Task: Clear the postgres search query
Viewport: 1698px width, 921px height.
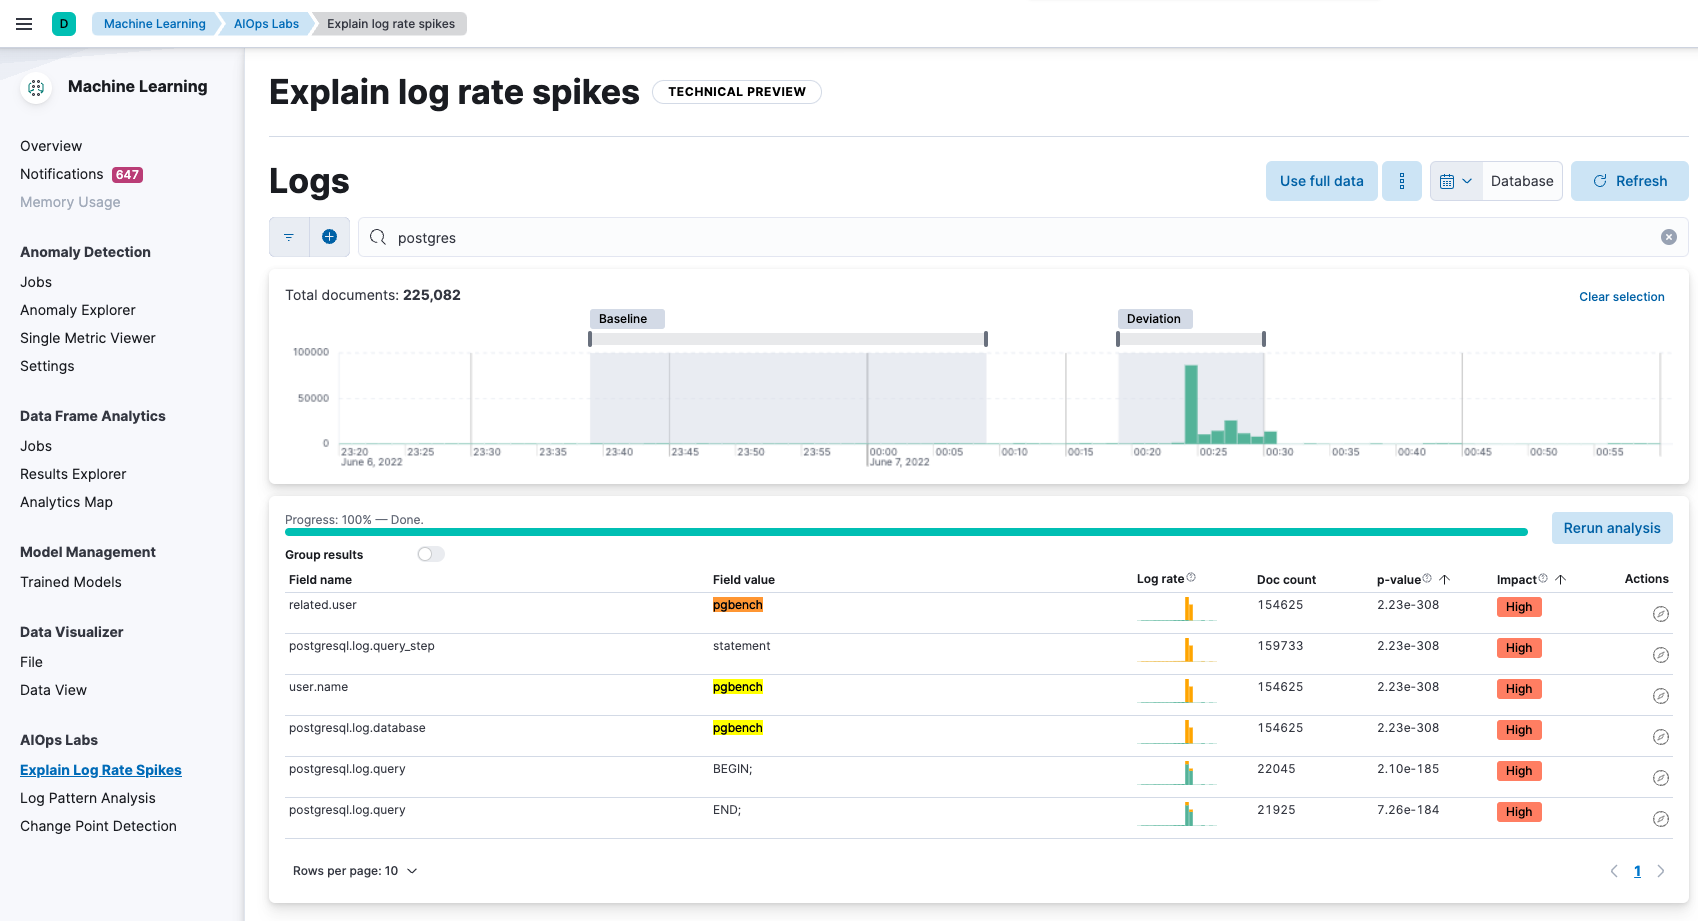Action: pyautogui.click(x=1668, y=237)
